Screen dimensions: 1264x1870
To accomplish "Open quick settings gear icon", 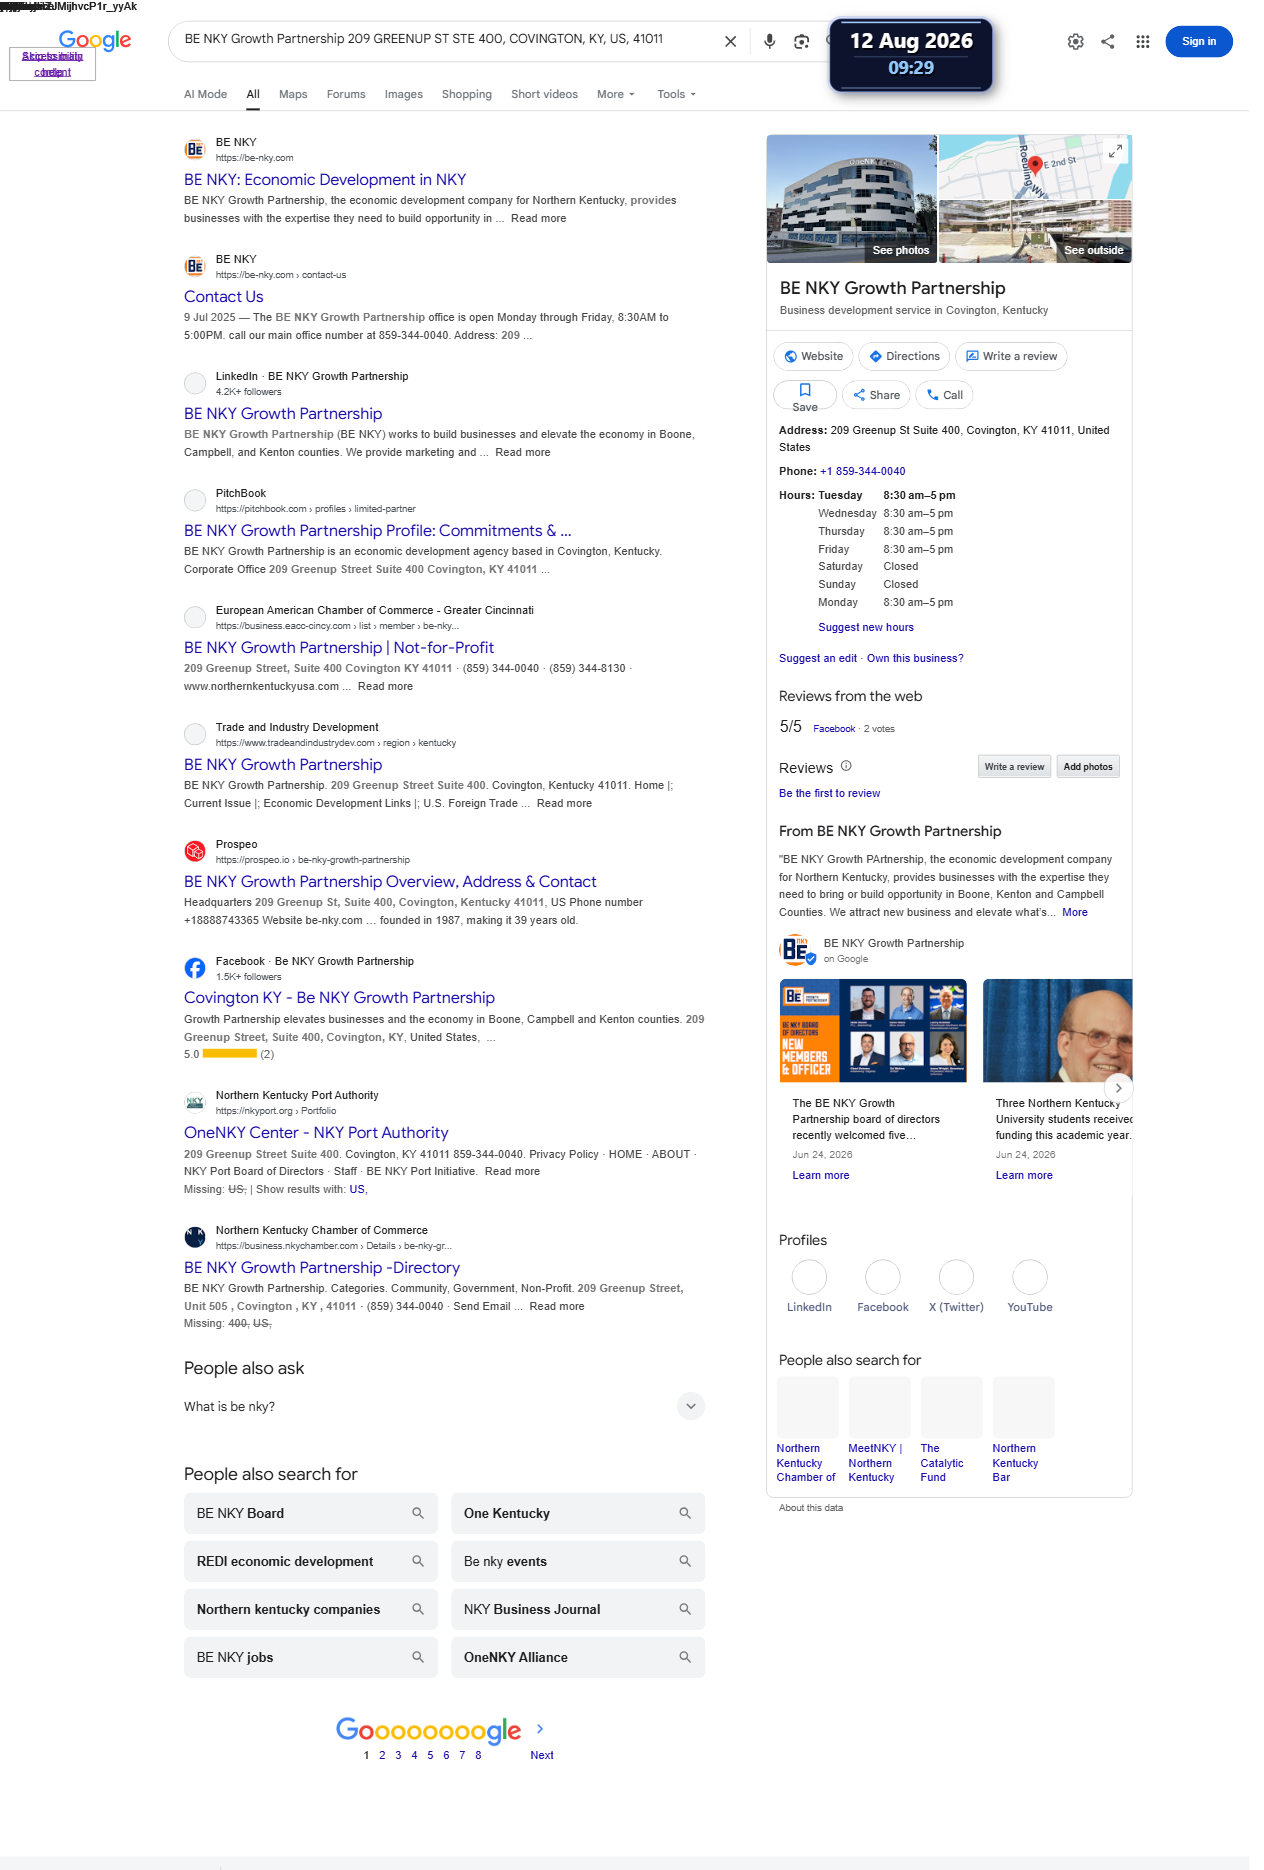I will point(1075,41).
